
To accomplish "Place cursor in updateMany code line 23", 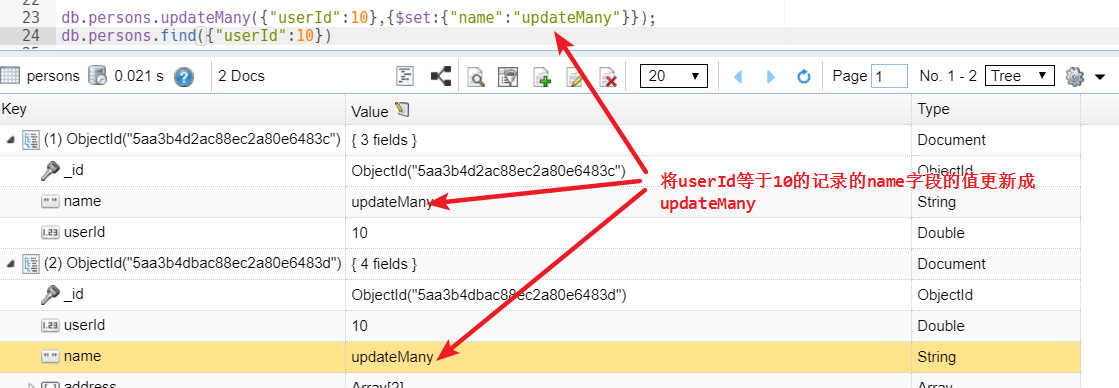I will tap(358, 18).
